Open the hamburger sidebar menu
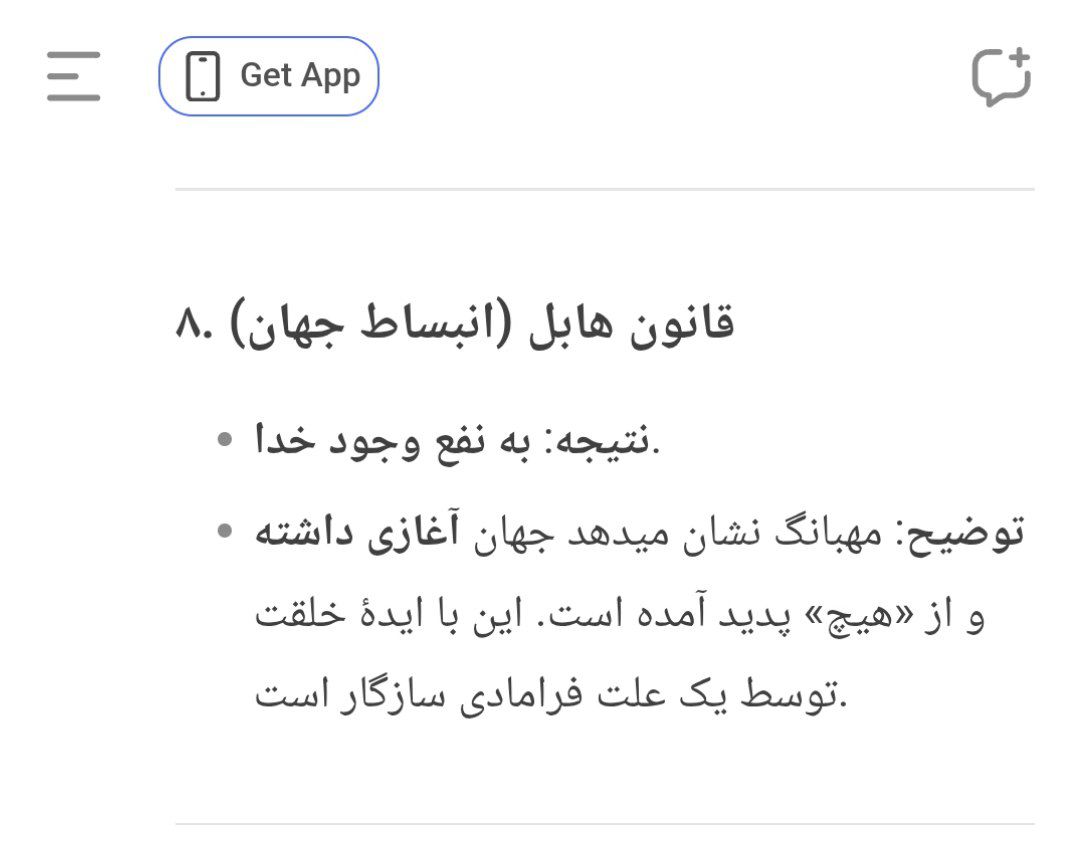This screenshot has height=868, width=1080. (x=73, y=76)
